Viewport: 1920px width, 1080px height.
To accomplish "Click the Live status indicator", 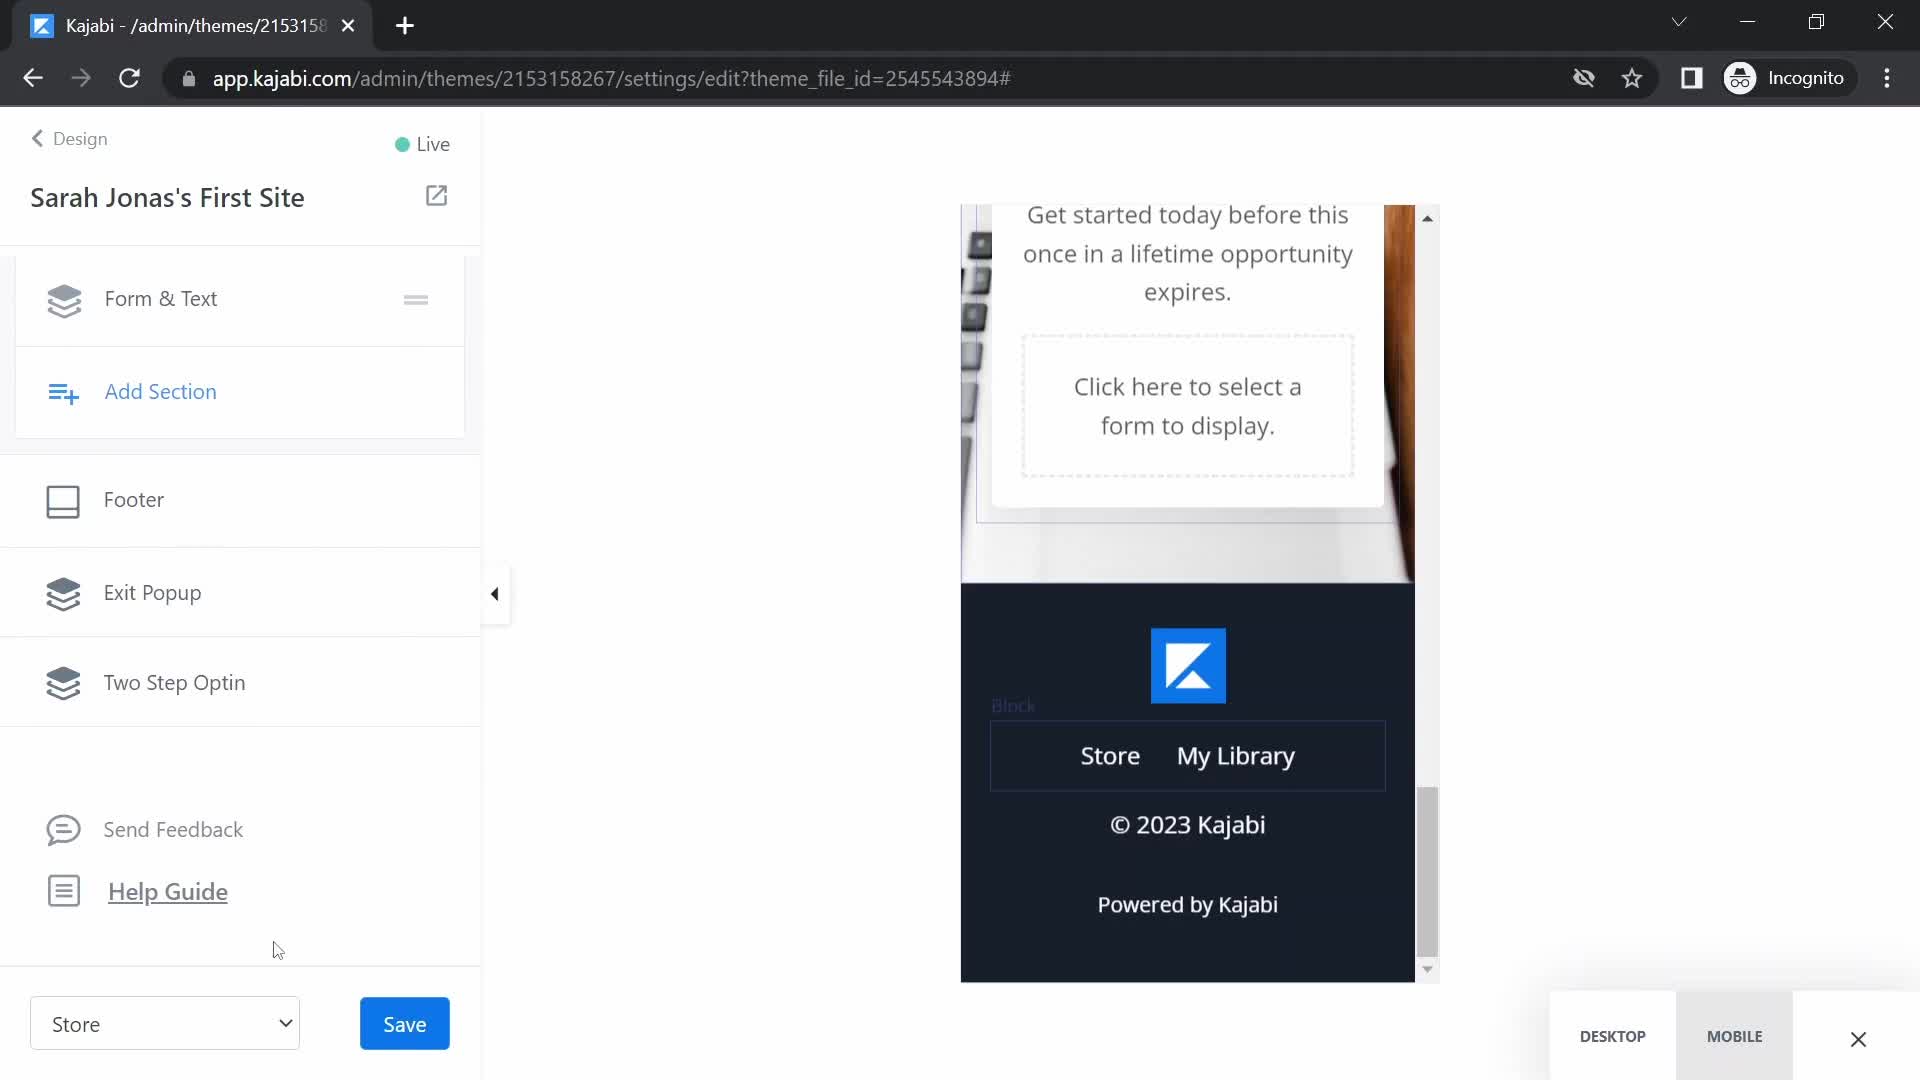I will click(423, 142).
